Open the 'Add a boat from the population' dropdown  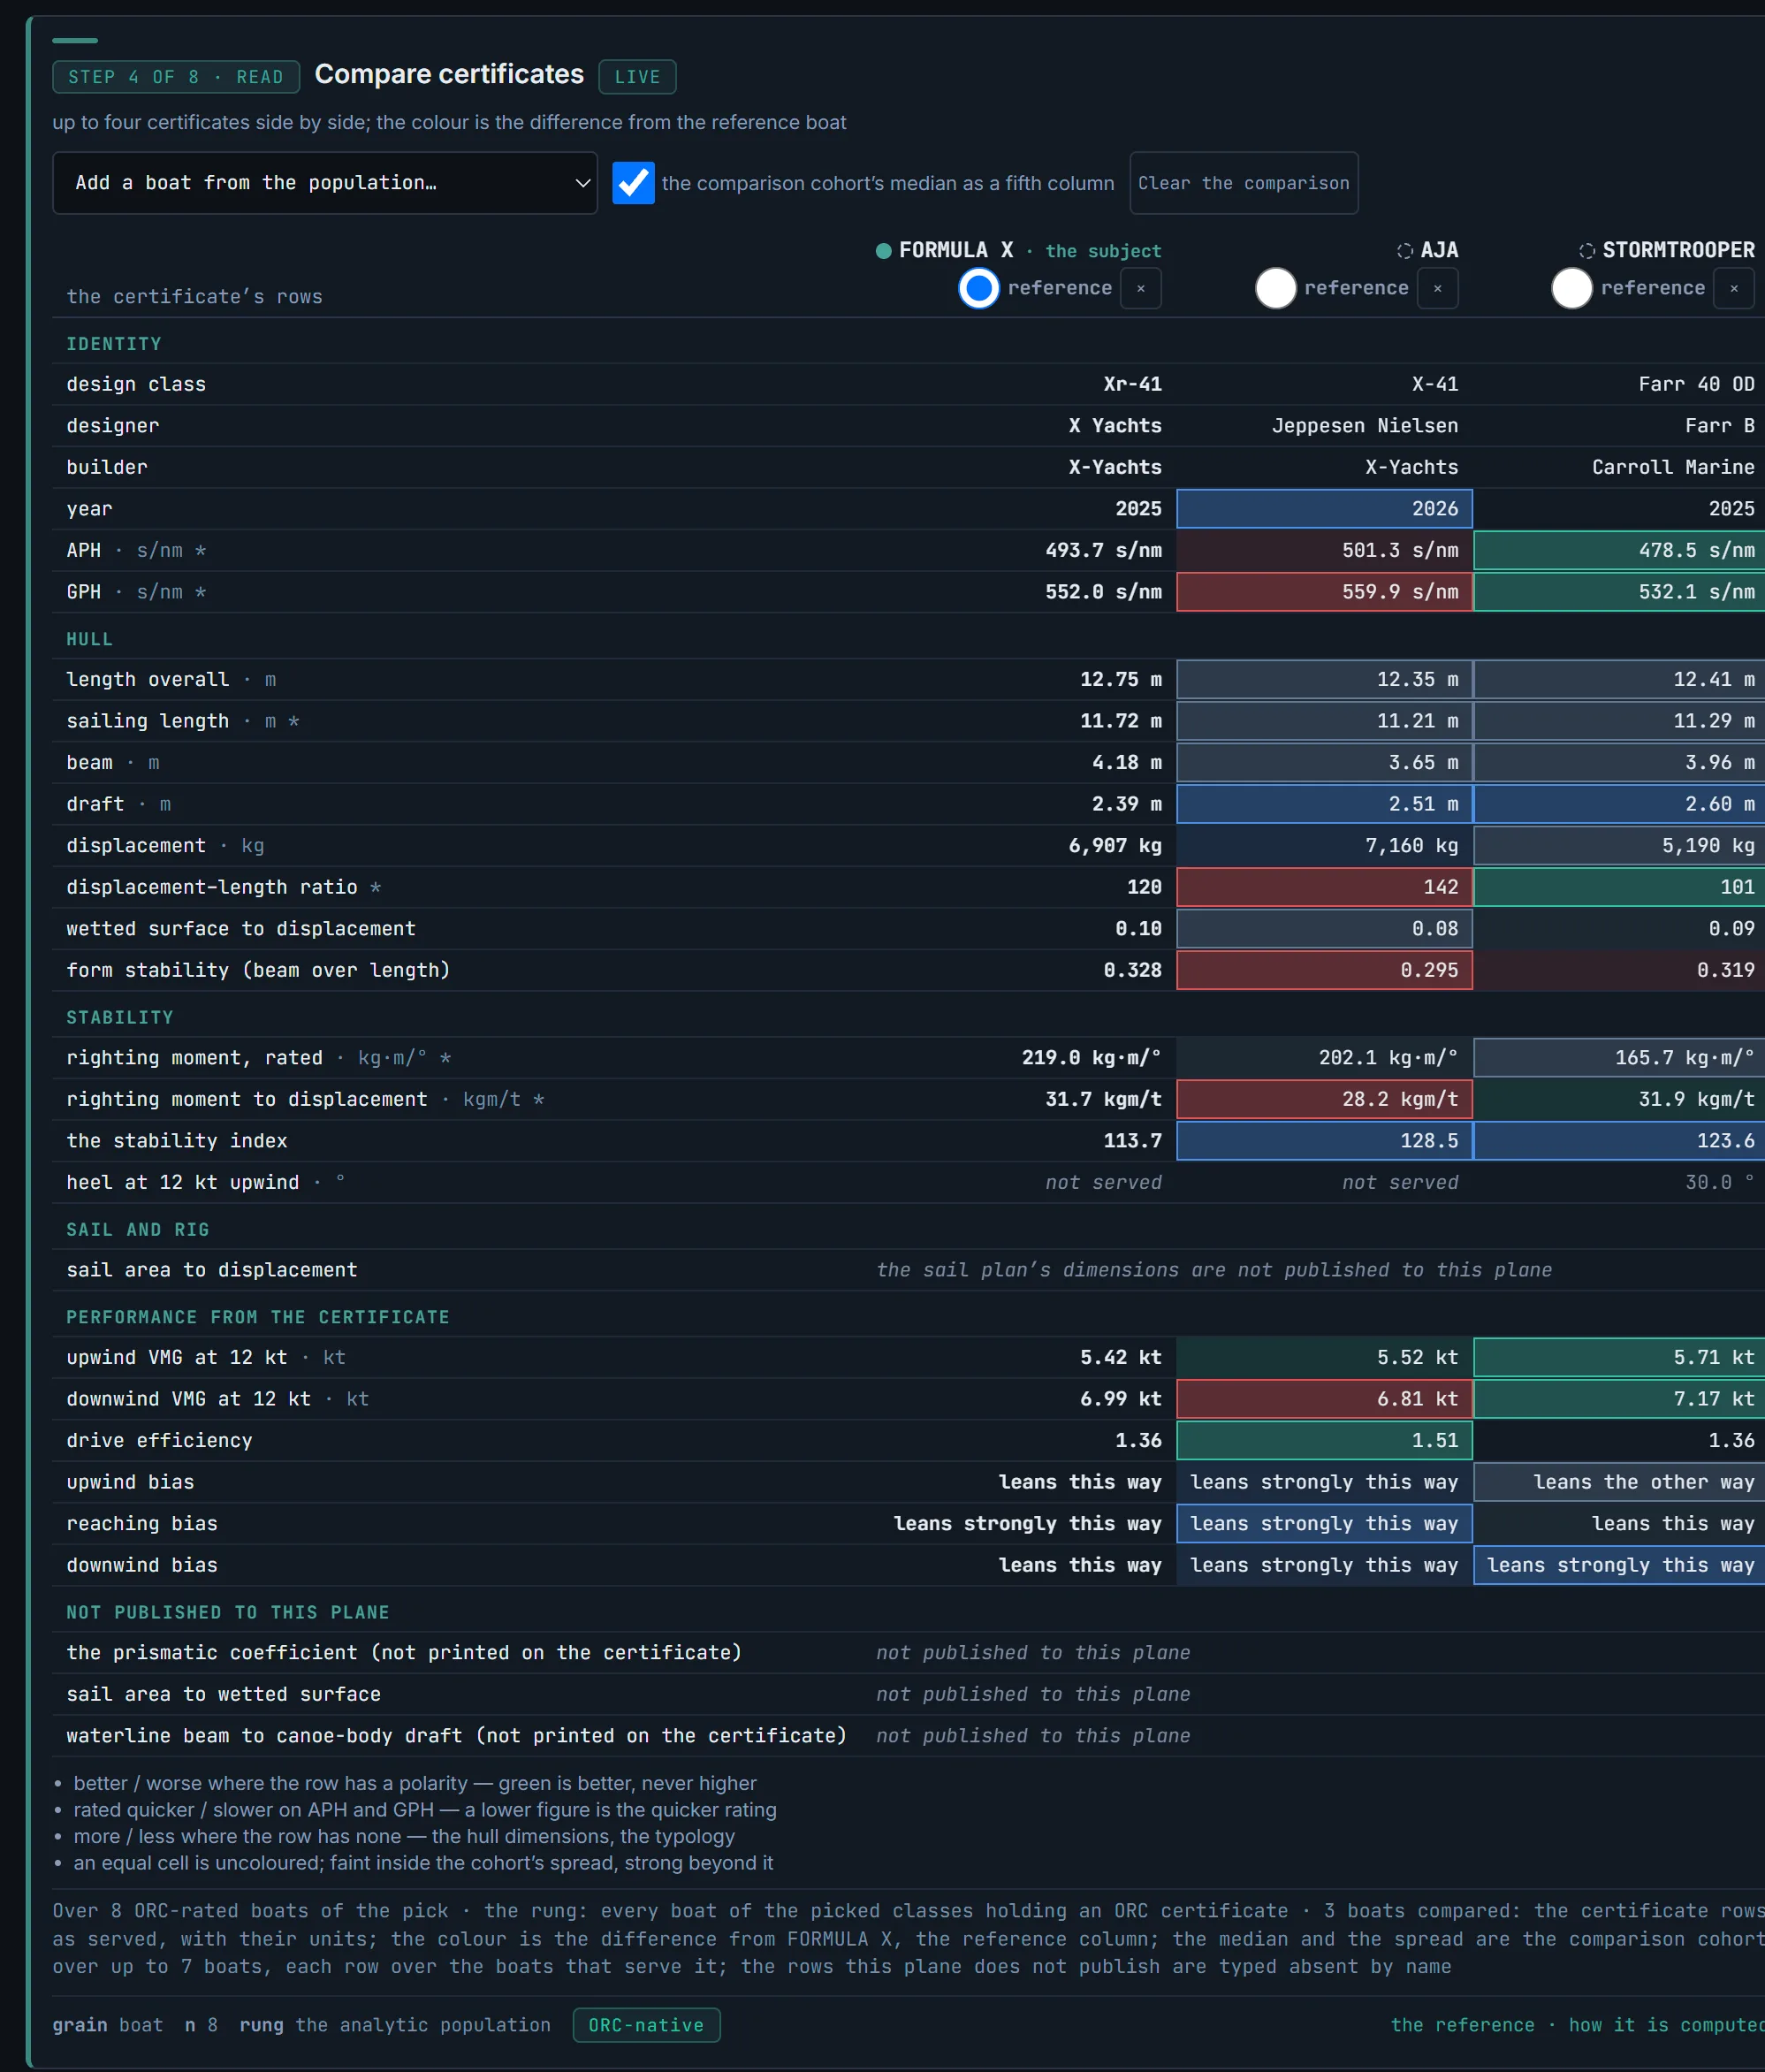[324, 183]
